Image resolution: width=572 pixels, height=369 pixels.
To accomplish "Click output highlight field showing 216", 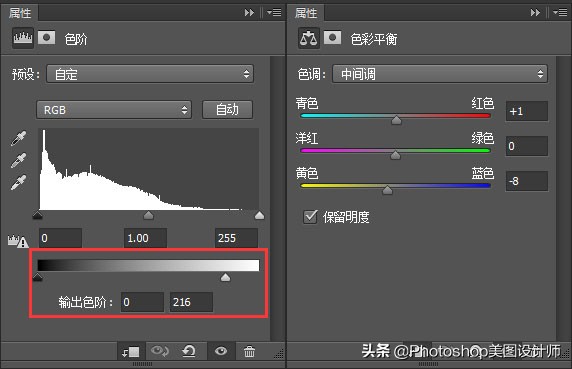I will (191, 302).
